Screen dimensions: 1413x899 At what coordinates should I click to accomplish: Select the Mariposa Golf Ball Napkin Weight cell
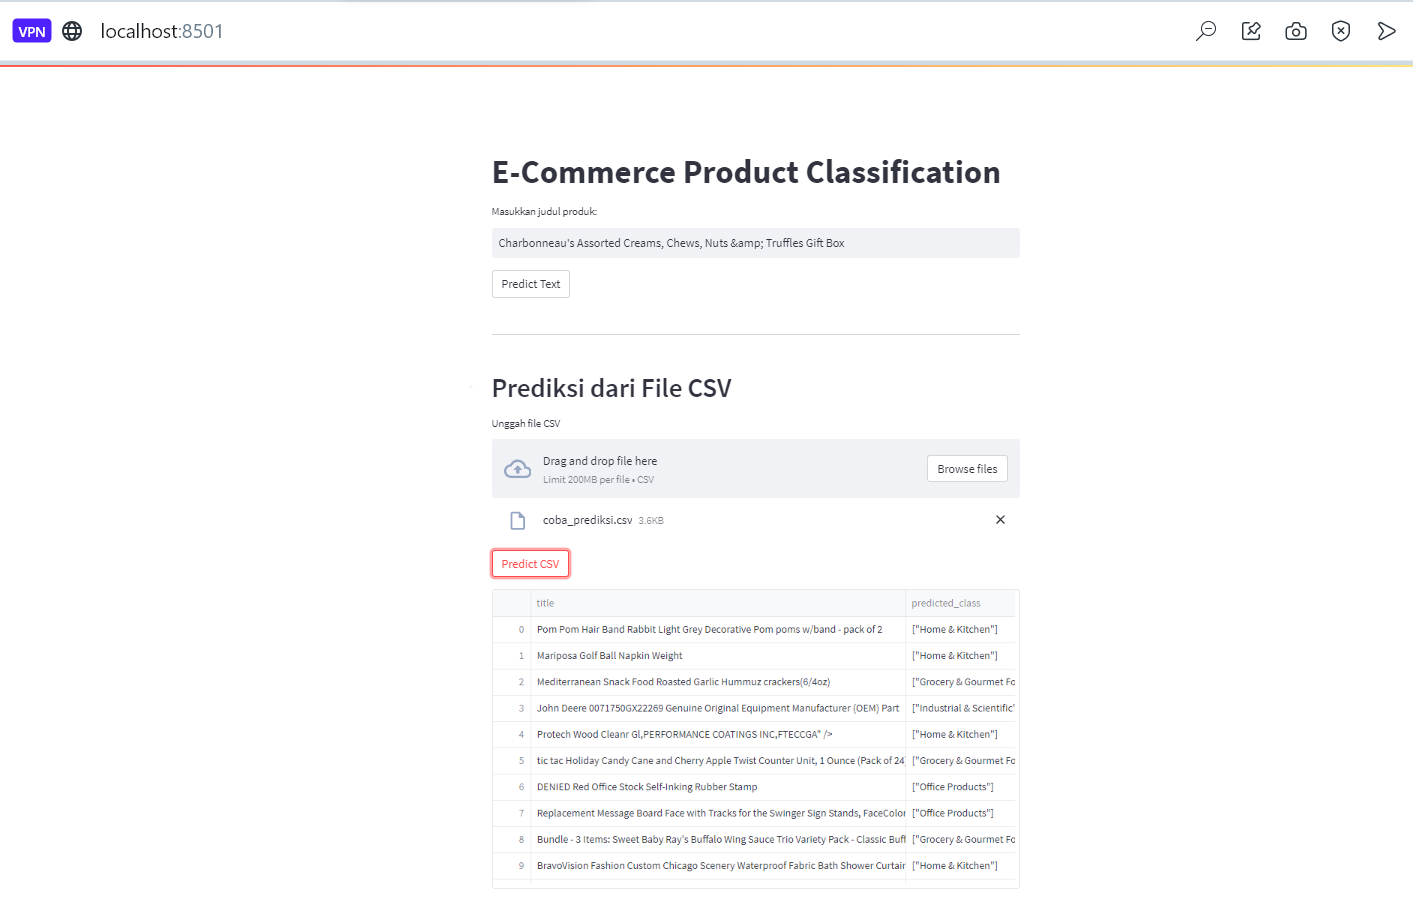point(718,656)
